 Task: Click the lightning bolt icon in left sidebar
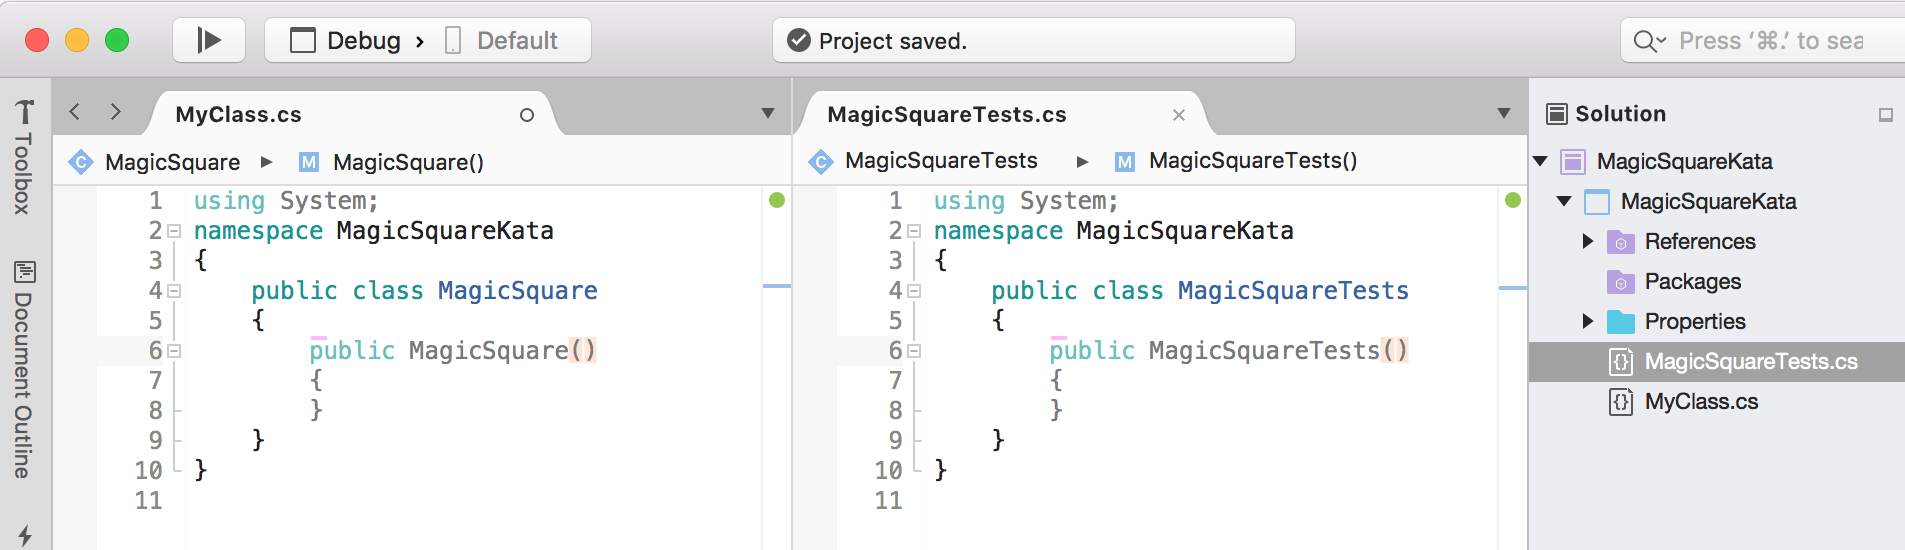24,535
